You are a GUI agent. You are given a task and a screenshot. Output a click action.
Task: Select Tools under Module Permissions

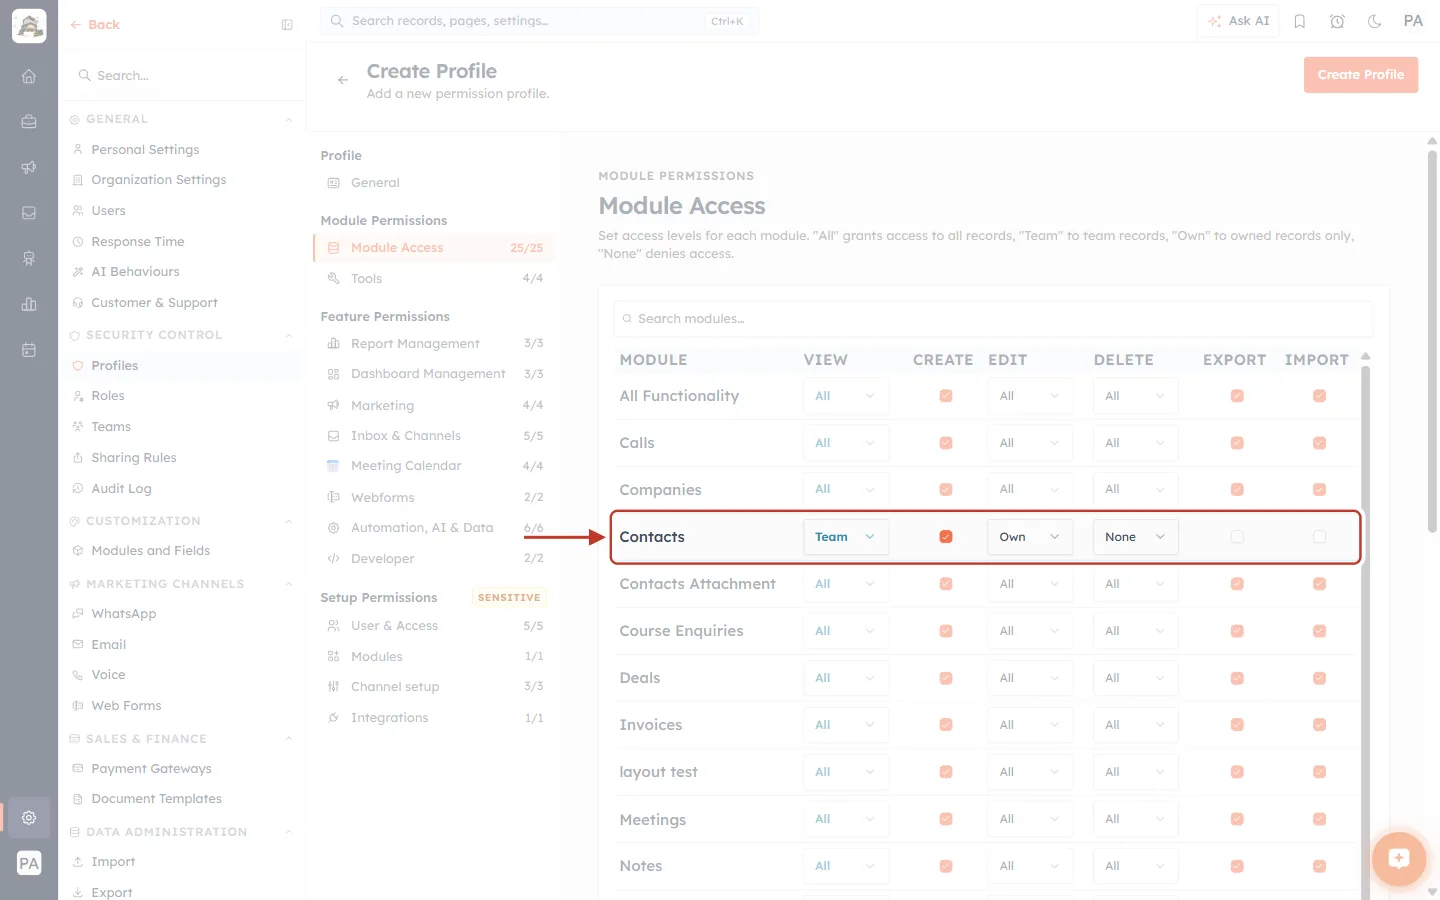tap(434, 279)
